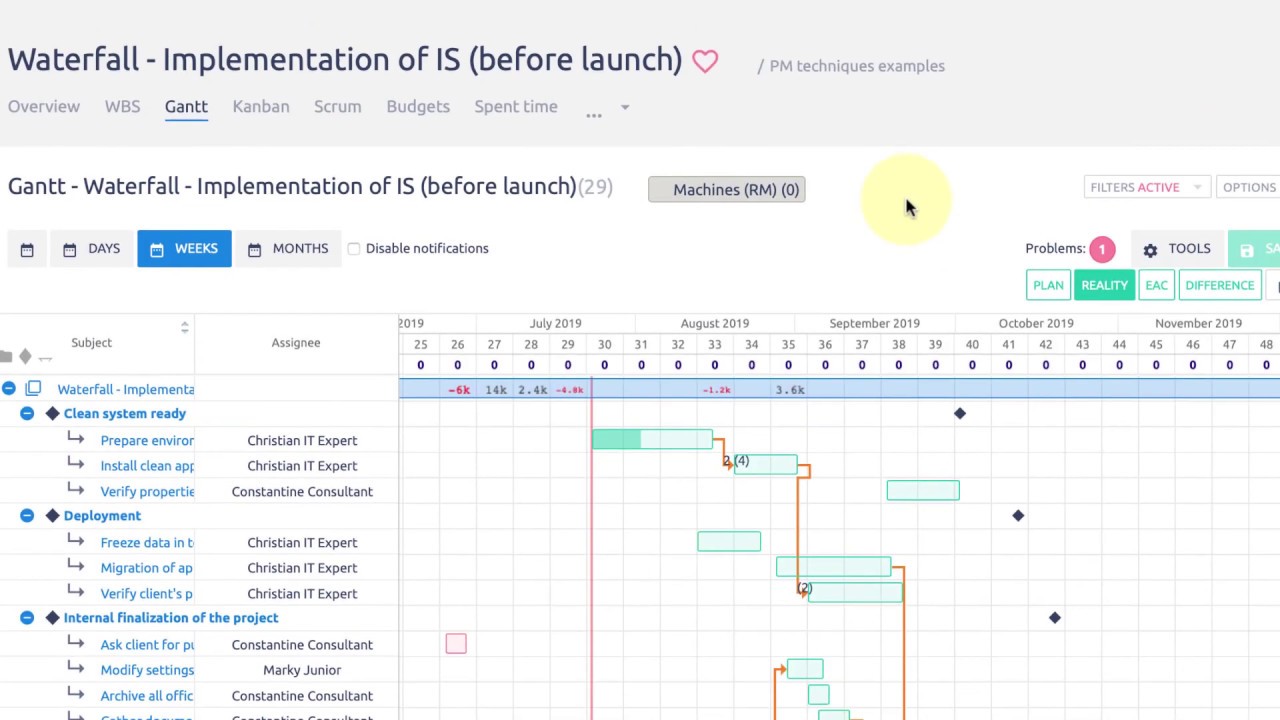
Task: Go to the Overview tab
Action: click(x=44, y=107)
